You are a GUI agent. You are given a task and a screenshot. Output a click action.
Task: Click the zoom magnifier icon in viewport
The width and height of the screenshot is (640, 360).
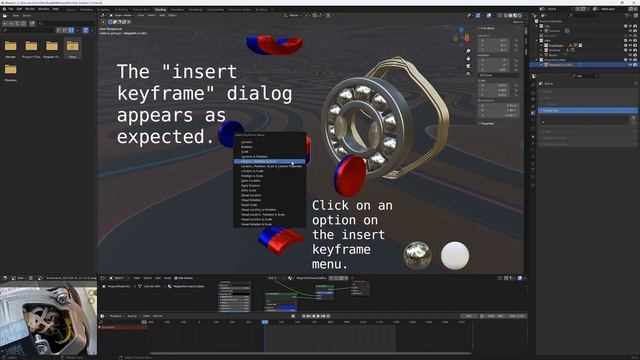[x=468, y=51]
